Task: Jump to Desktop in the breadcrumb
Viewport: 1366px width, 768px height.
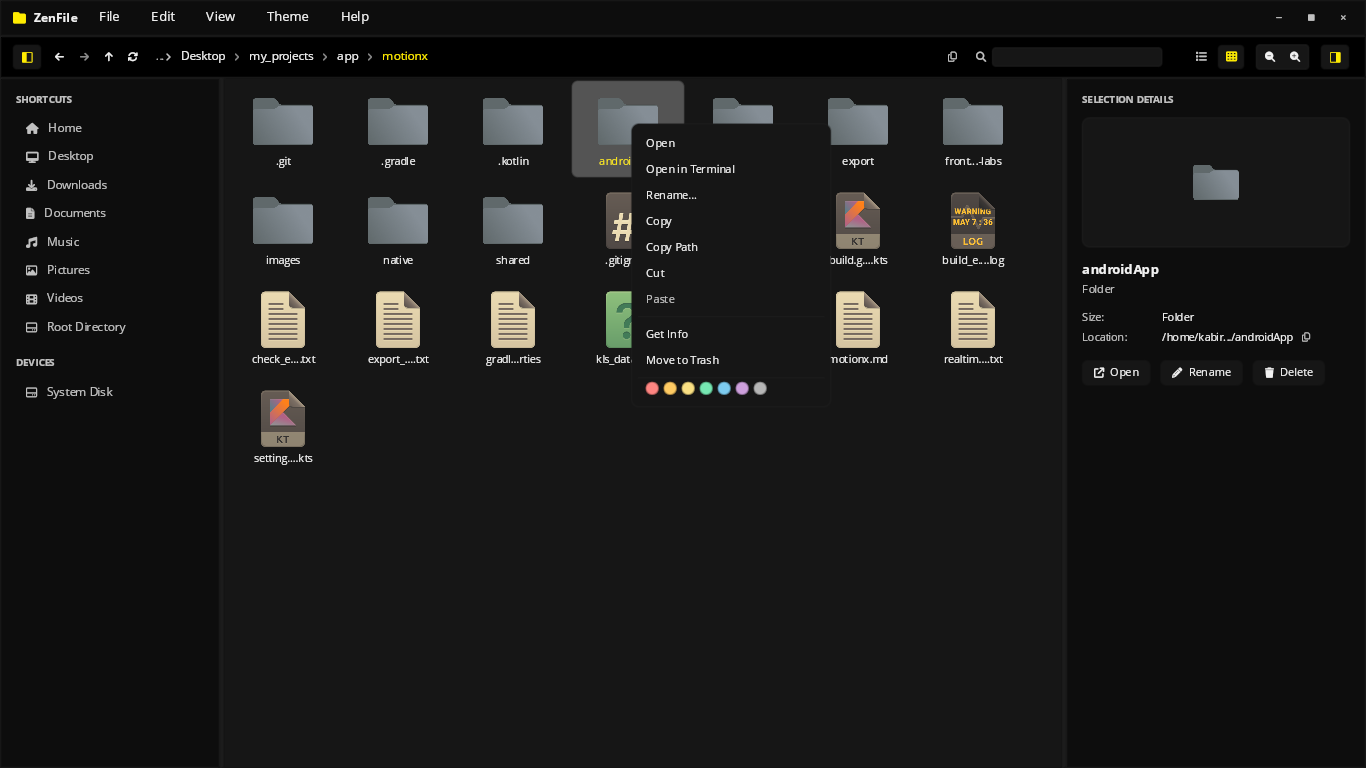Action: click(x=203, y=56)
